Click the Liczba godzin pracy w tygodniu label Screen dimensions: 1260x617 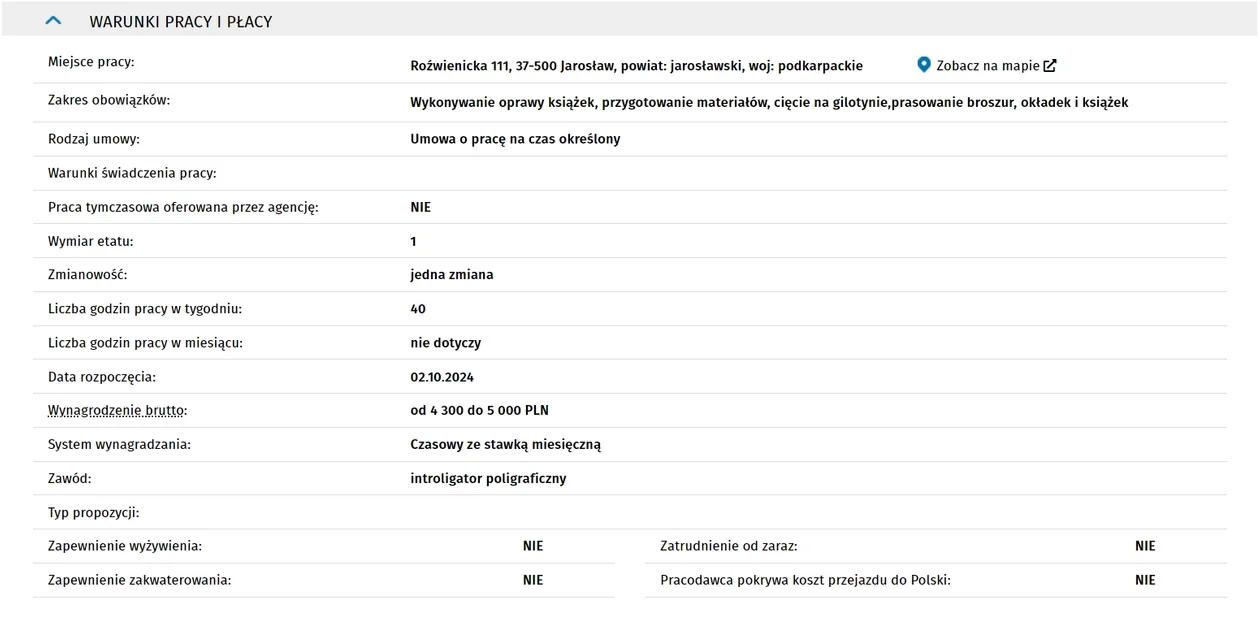[145, 309]
